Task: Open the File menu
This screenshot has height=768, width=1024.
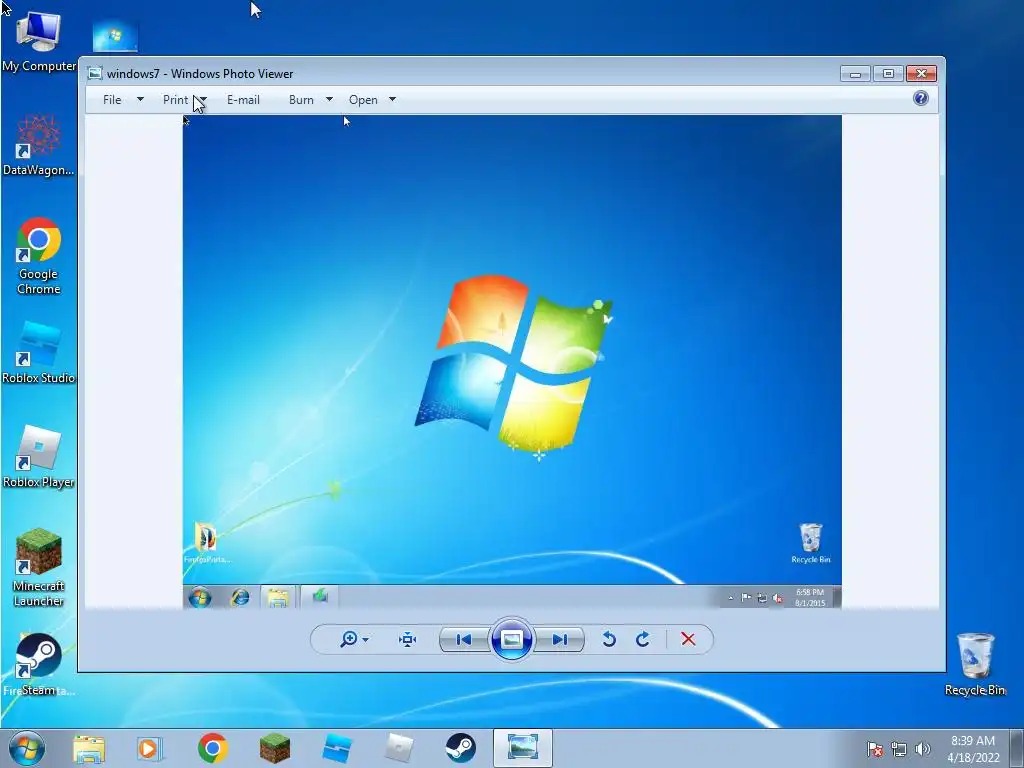Action: [x=112, y=100]
